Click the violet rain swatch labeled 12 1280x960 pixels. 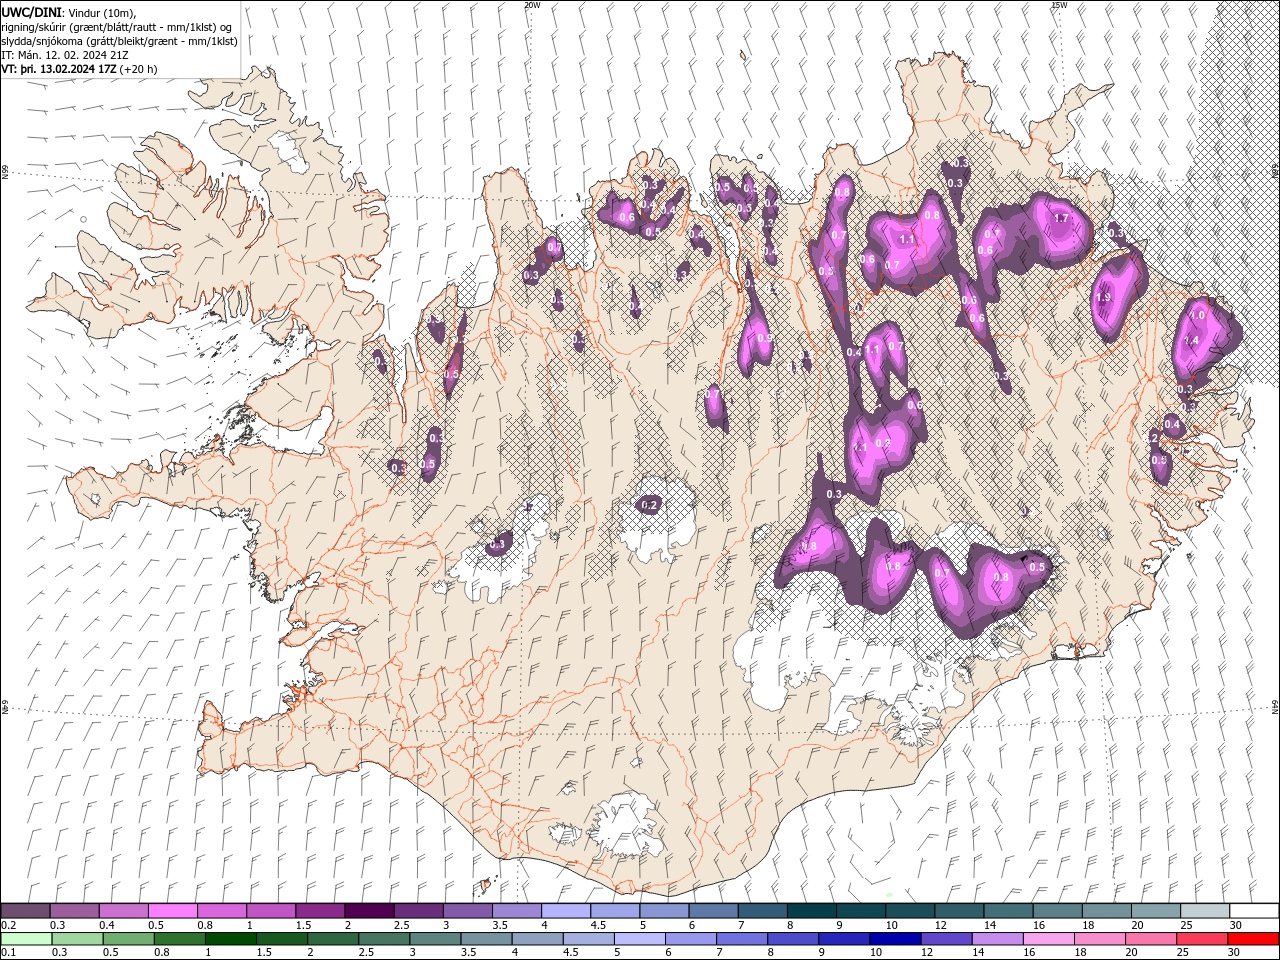[x=947, y=939]
